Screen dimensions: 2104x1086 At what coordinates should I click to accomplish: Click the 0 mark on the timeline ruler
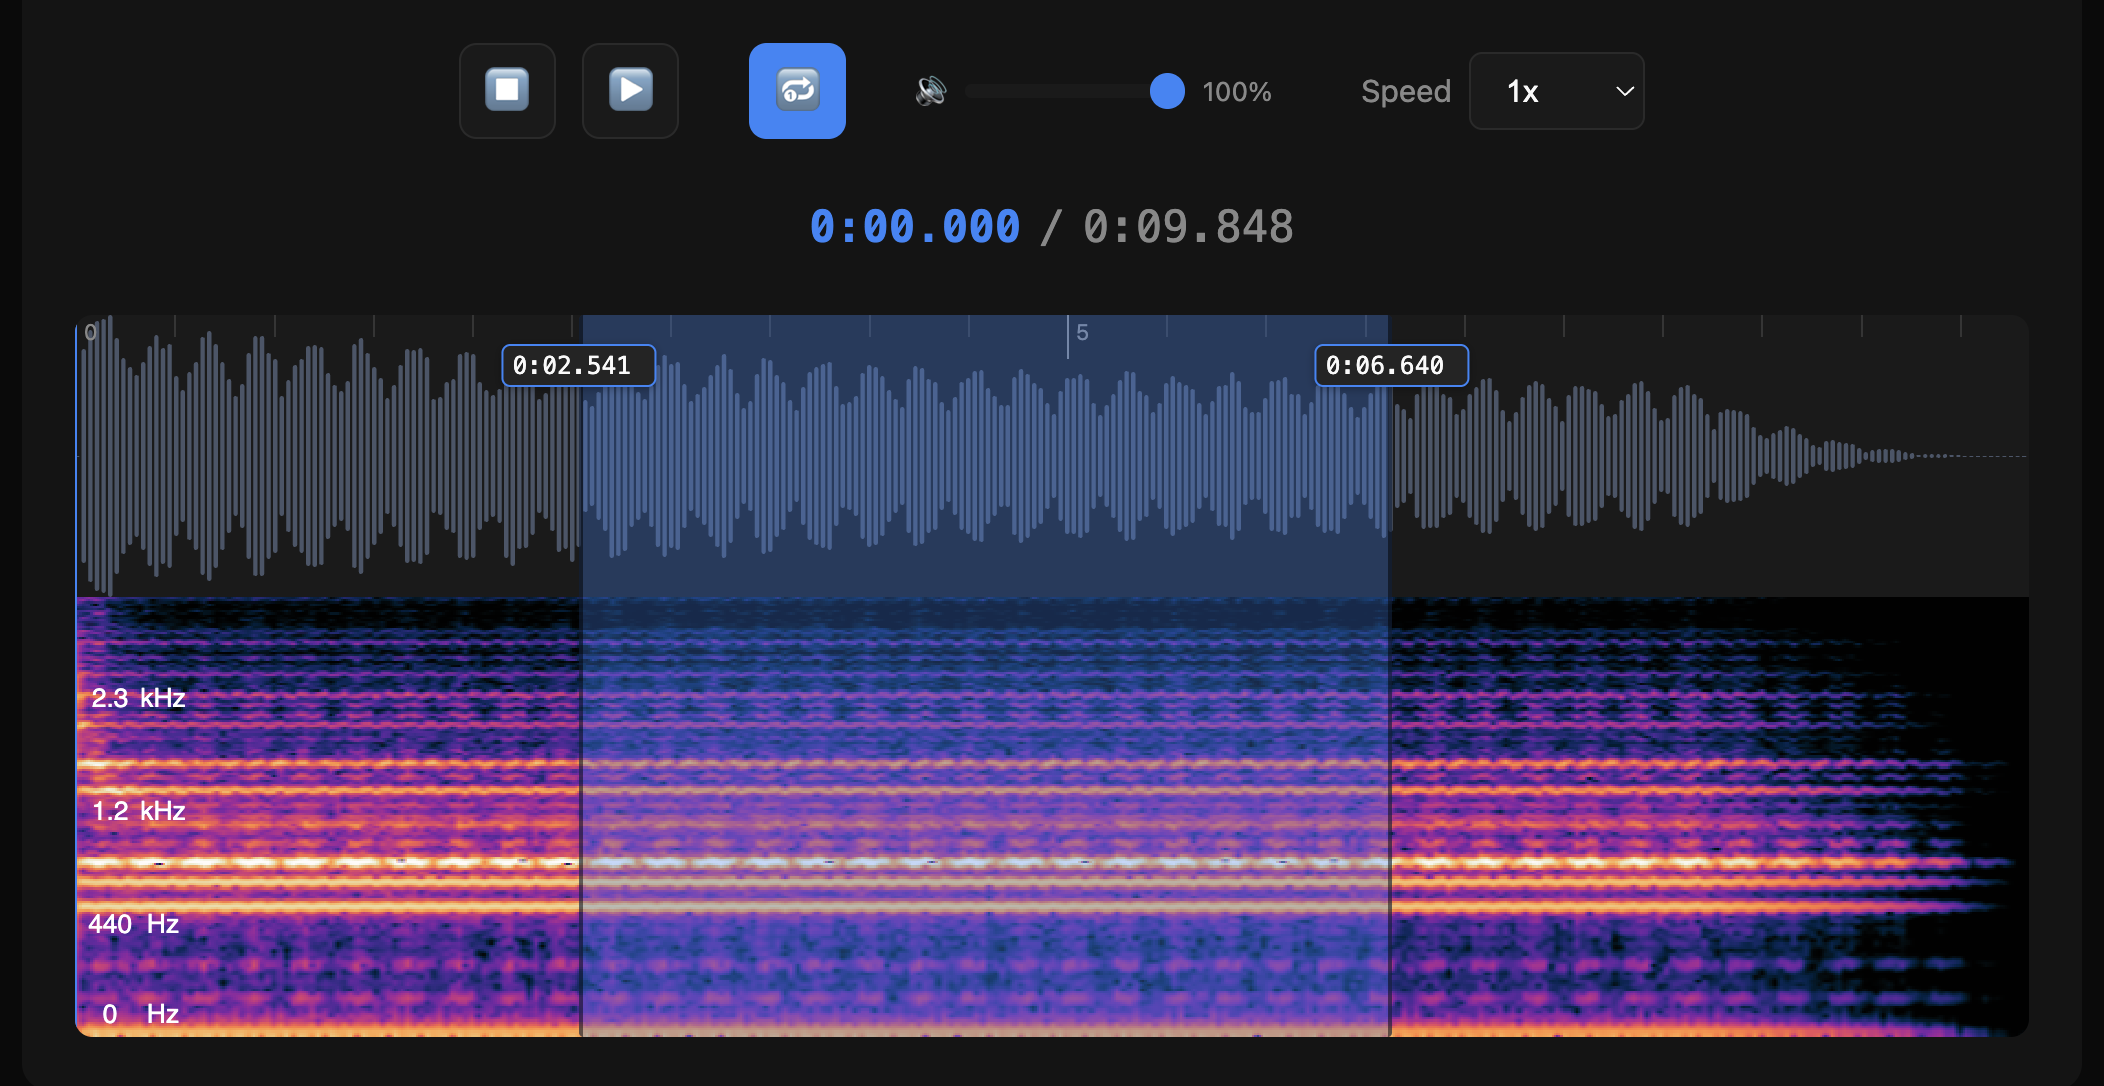click(x=91, y=333)
